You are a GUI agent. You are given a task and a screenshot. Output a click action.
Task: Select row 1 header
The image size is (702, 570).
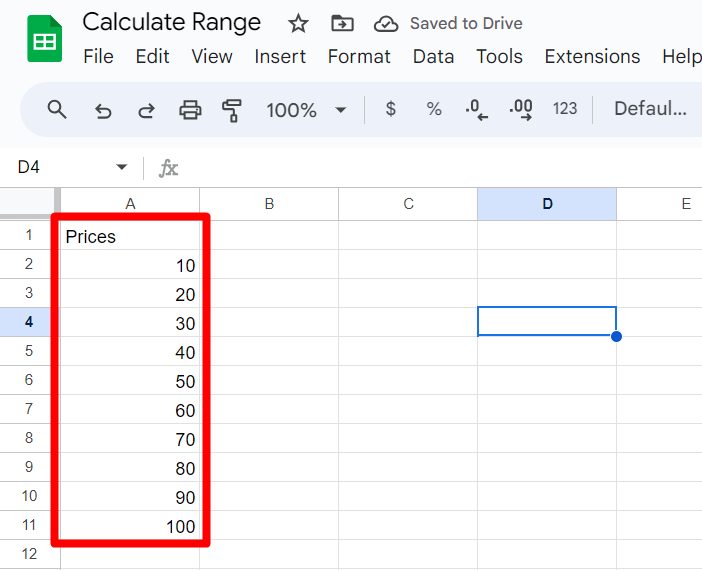pos(29,235)
